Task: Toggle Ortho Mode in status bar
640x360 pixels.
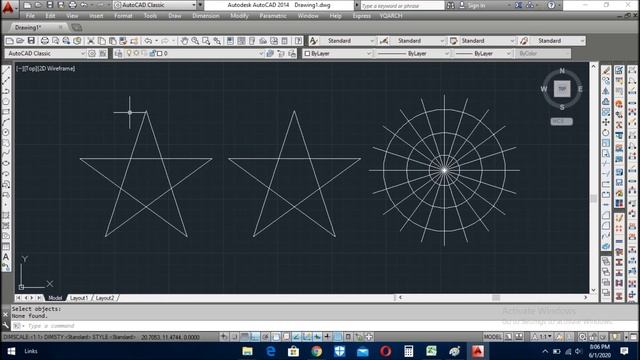Action: point(255,337)
